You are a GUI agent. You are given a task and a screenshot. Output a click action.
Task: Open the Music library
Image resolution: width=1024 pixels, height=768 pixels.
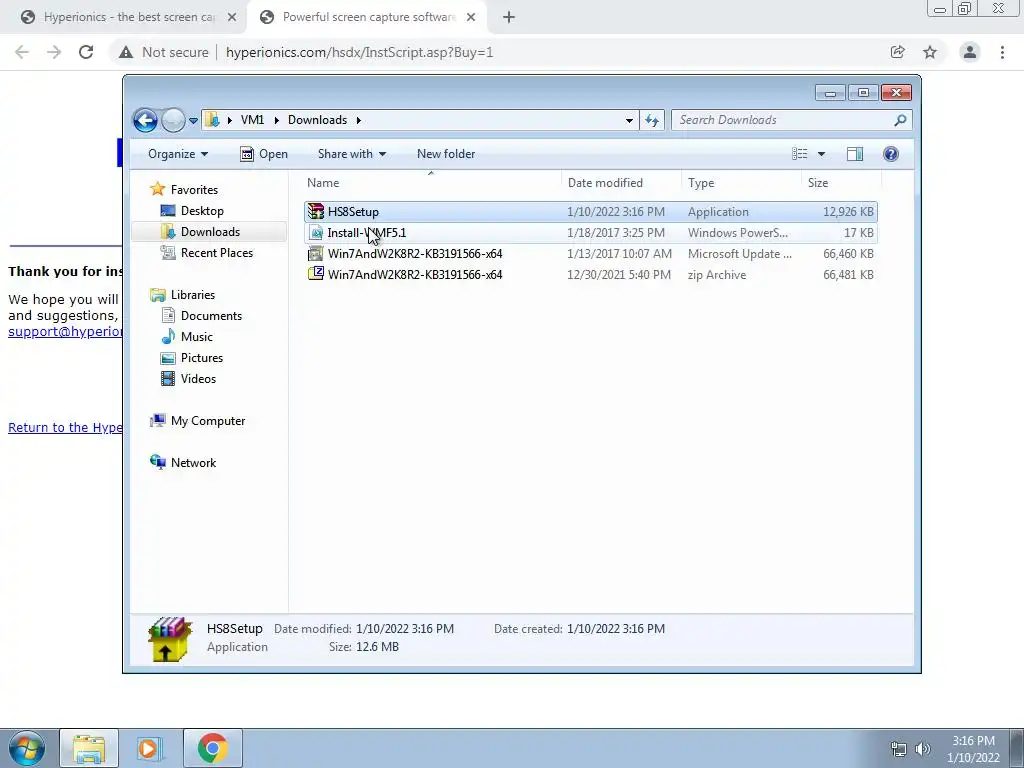197,337
